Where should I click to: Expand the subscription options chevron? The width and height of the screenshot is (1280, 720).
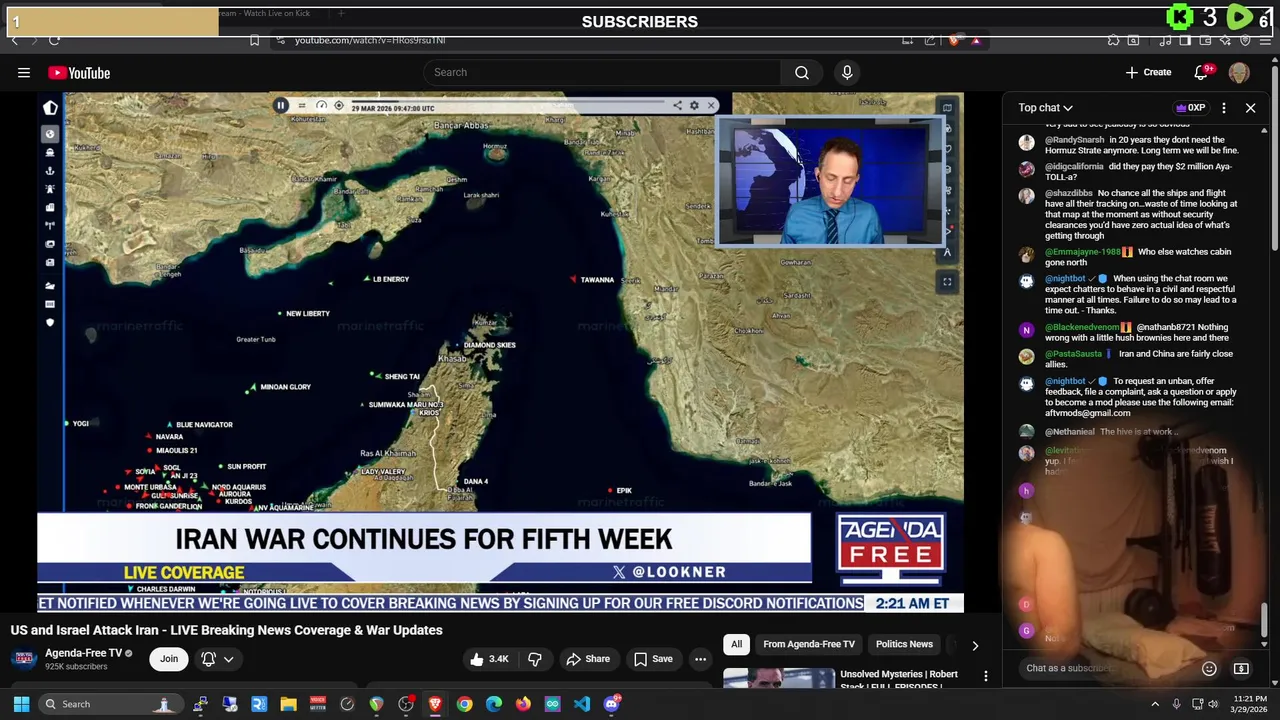228,659
